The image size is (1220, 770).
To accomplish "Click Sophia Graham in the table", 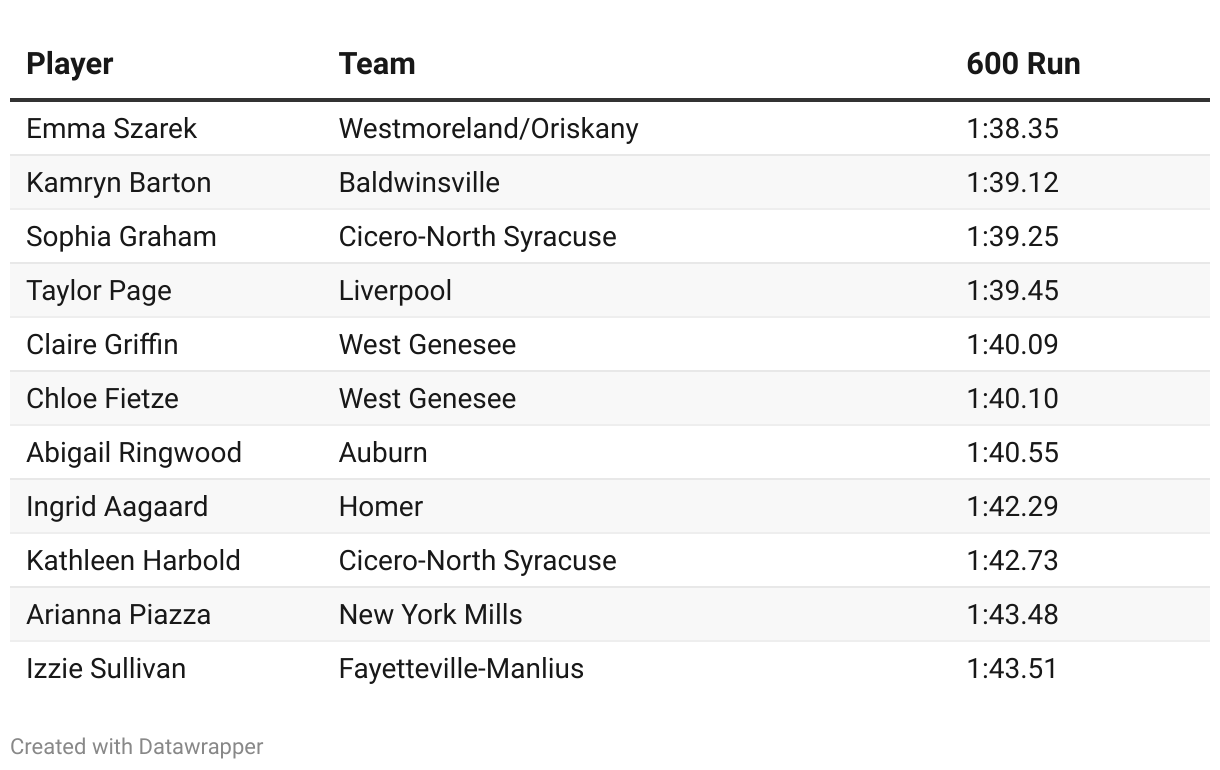I will 121,237.
